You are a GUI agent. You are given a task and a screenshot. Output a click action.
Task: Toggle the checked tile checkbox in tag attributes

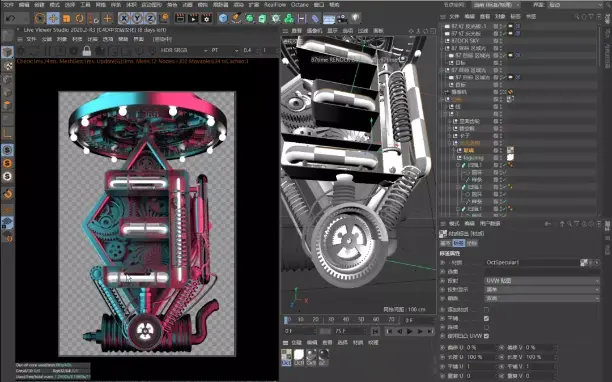pyautogui.click(x=486, y=318)
